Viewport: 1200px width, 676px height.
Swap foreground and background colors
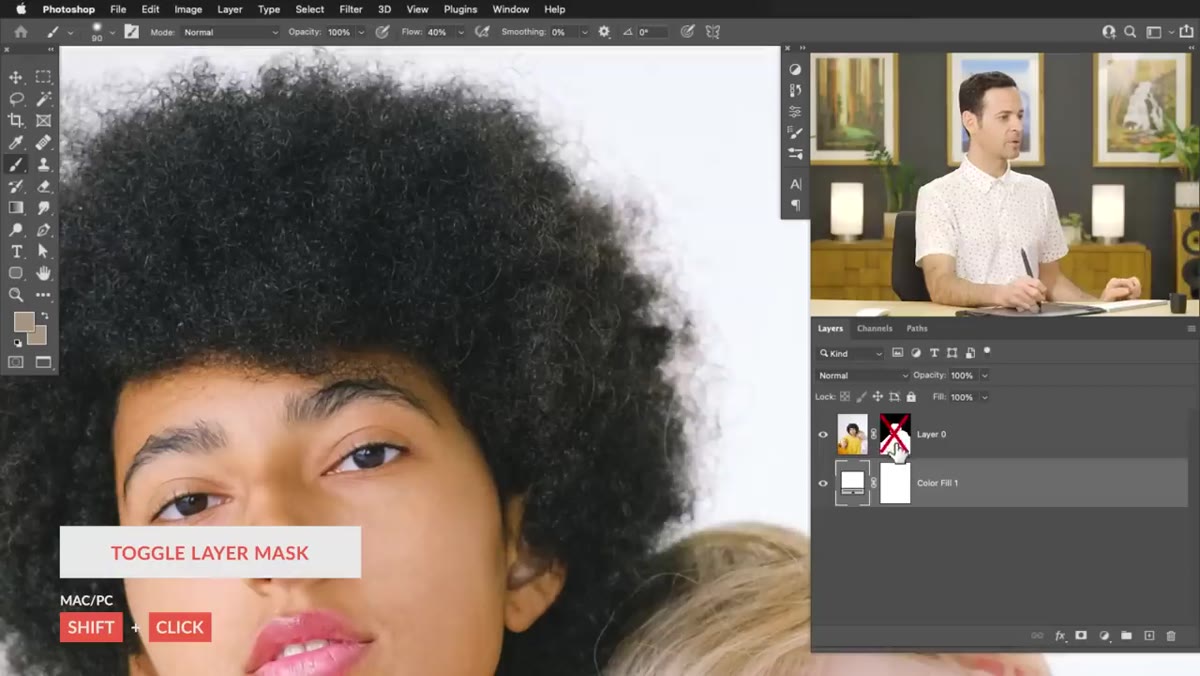click(x=44, y=316)
